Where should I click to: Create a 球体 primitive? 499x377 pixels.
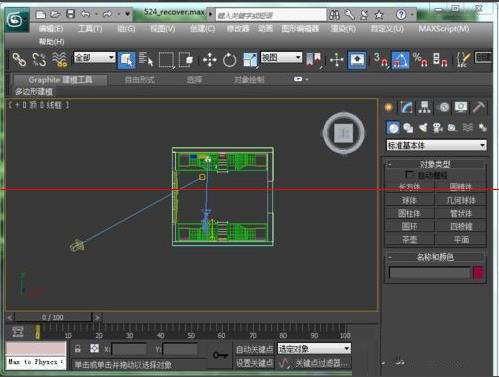tap(409, 200)
